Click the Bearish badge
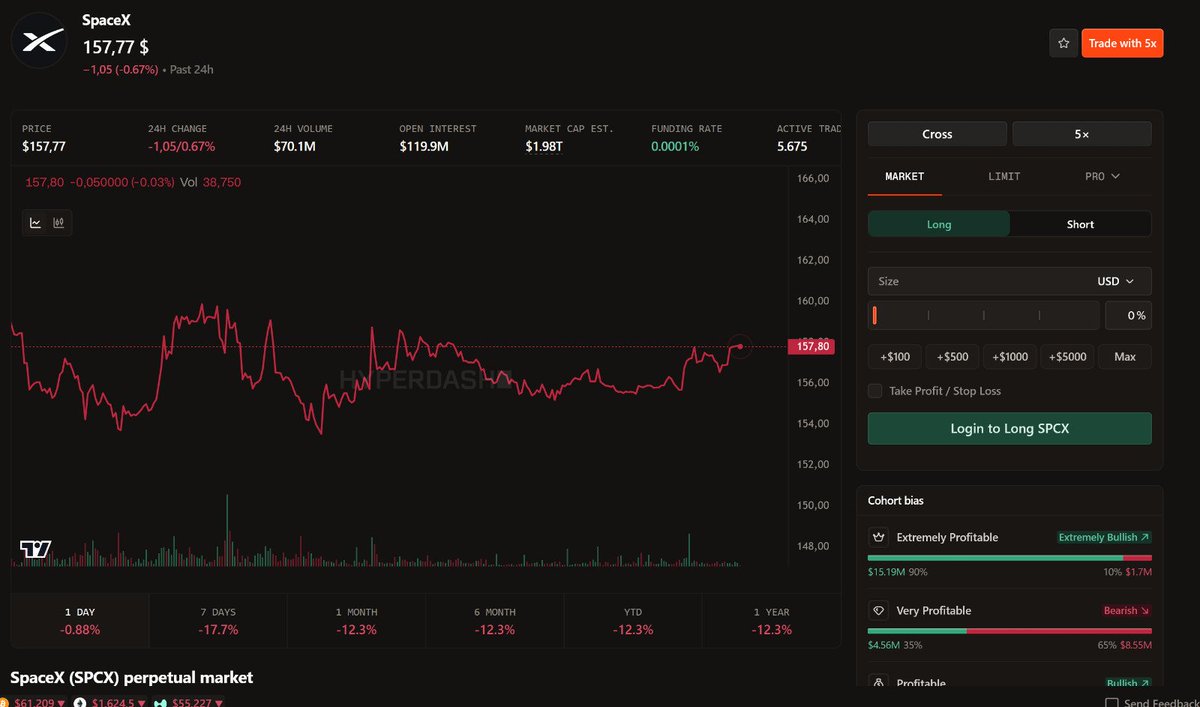Image resolution: width=1200 pixels, height=707 pixels. (x=1126, y=610)
